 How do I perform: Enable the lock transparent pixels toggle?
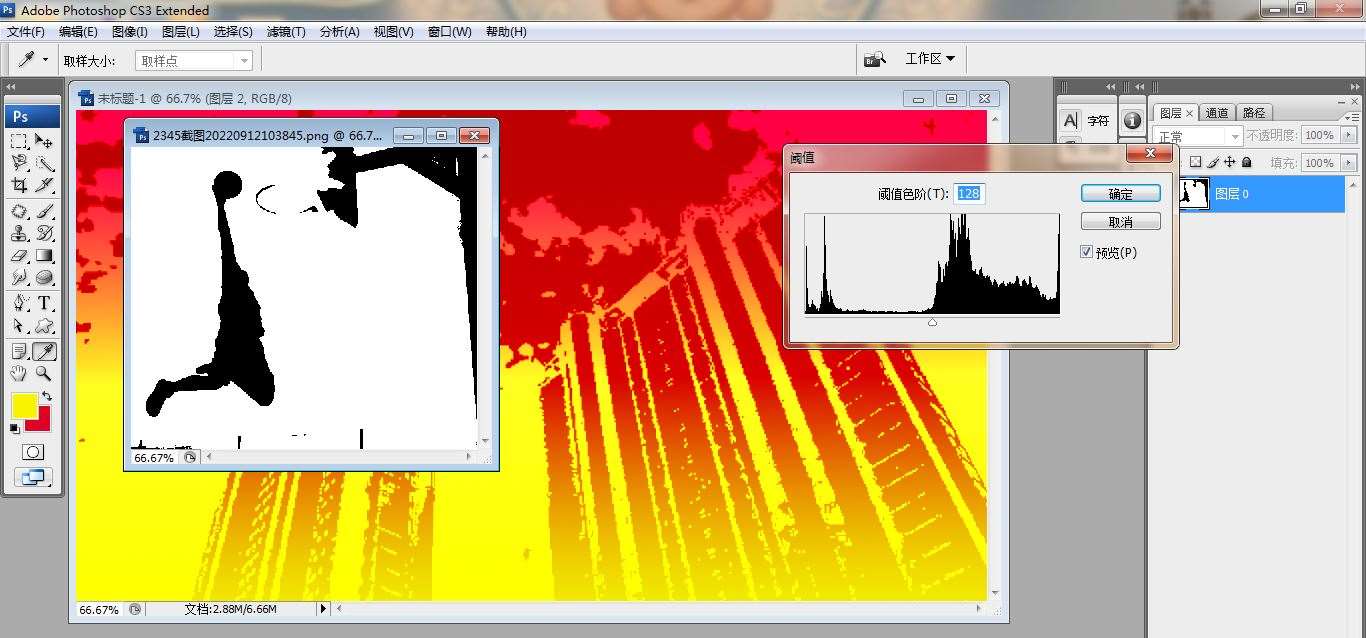click(x=1195, y=163)
